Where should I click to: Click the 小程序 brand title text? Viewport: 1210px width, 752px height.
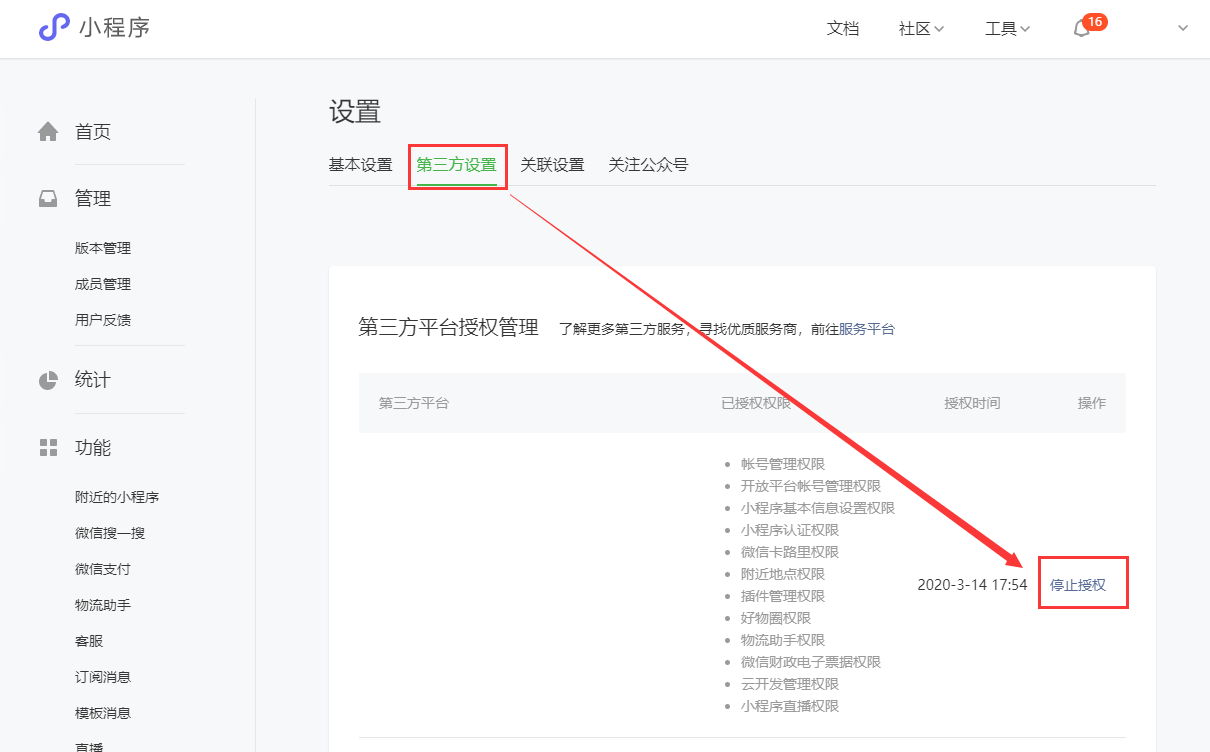115,28
